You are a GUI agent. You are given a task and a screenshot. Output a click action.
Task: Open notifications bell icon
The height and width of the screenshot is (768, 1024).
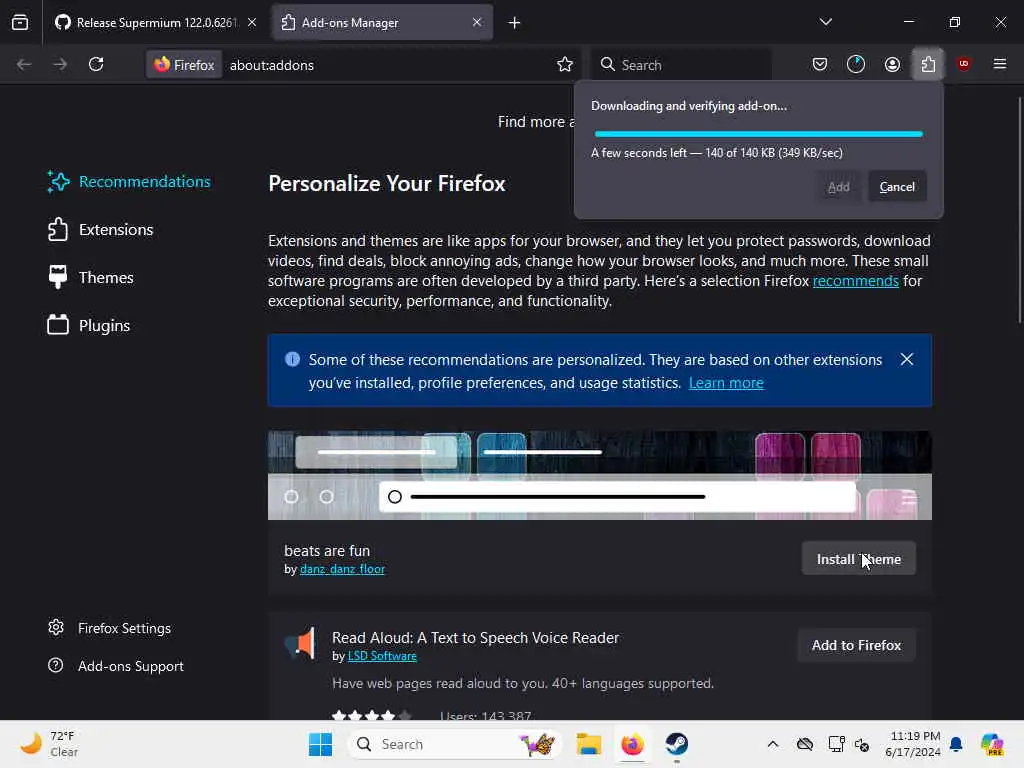pyautogui.click(x=956, y=744)
